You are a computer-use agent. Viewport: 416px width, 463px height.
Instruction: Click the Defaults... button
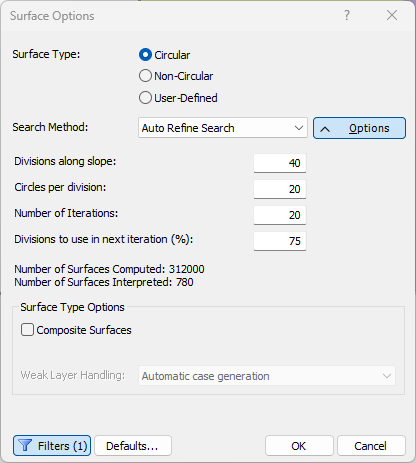(x=133, y=446)
